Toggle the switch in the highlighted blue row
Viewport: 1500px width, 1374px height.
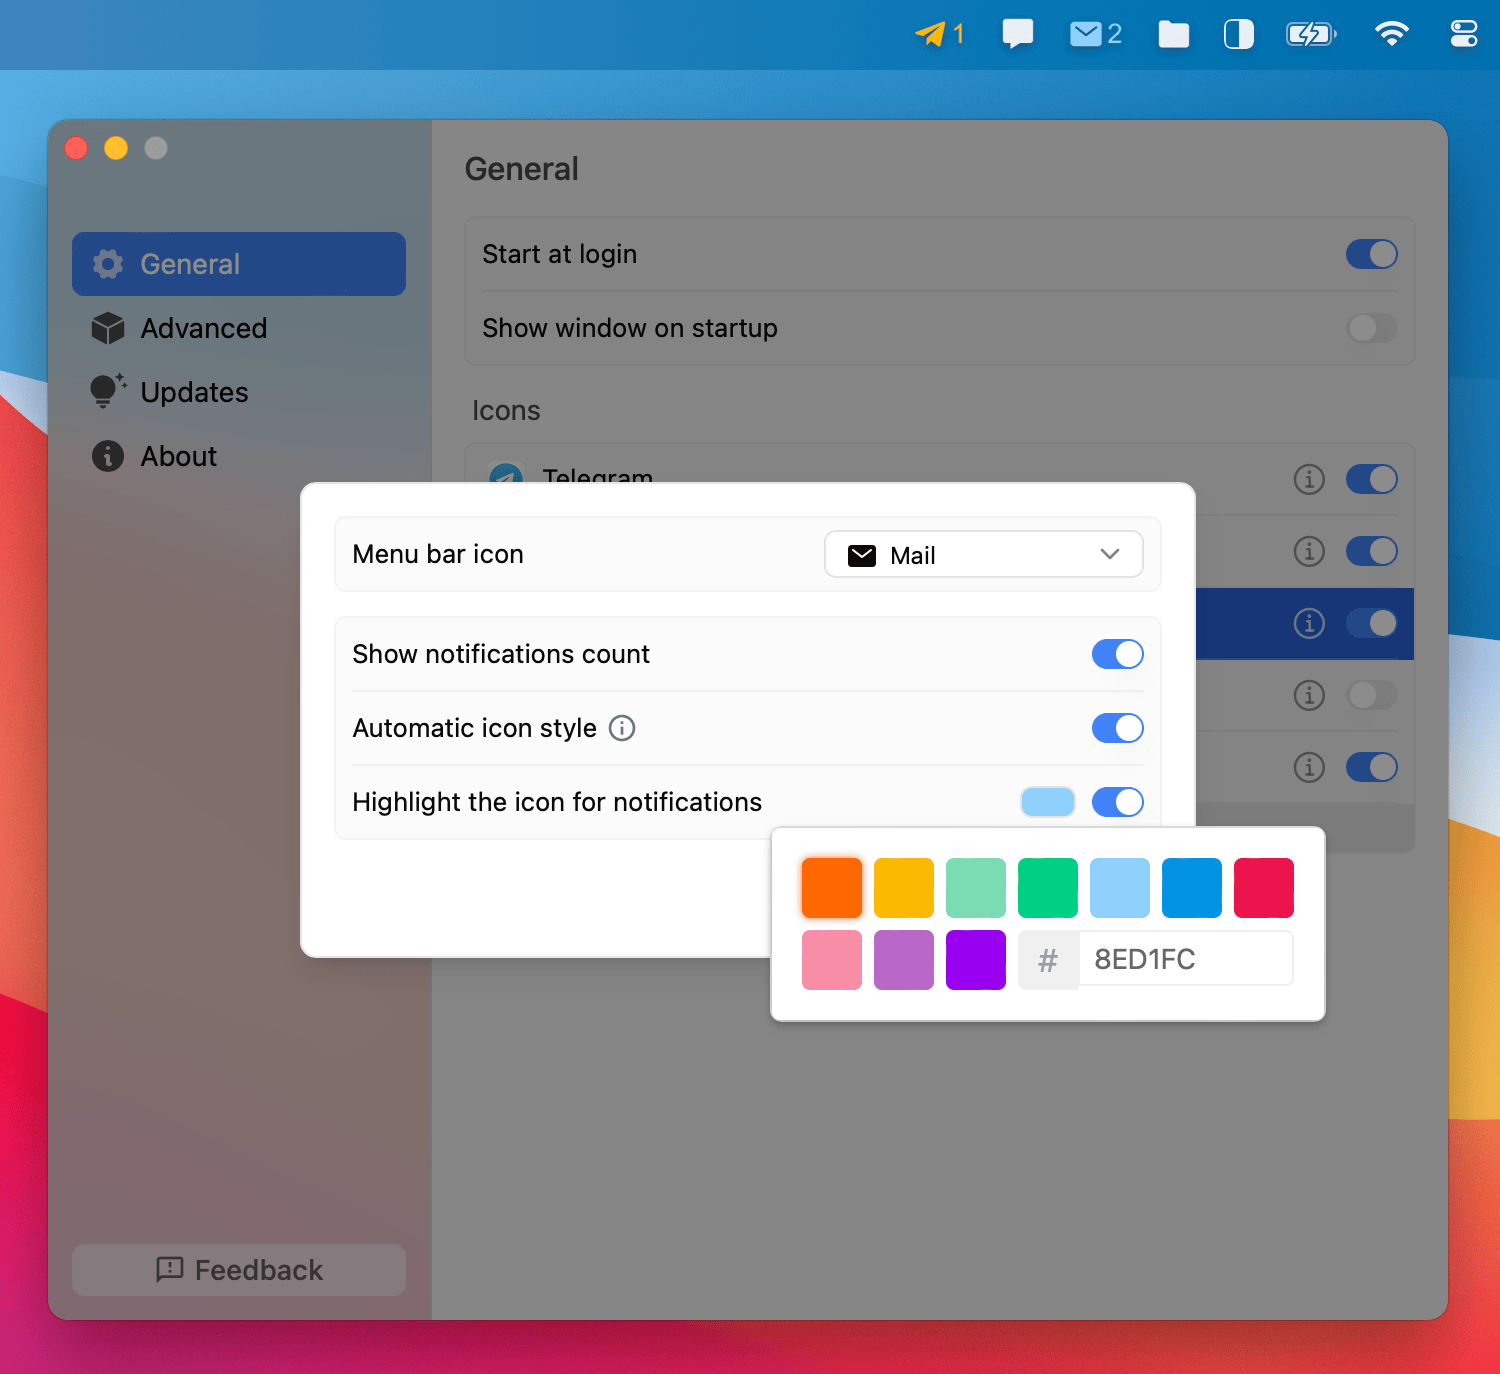click(x=1372, y=623)
